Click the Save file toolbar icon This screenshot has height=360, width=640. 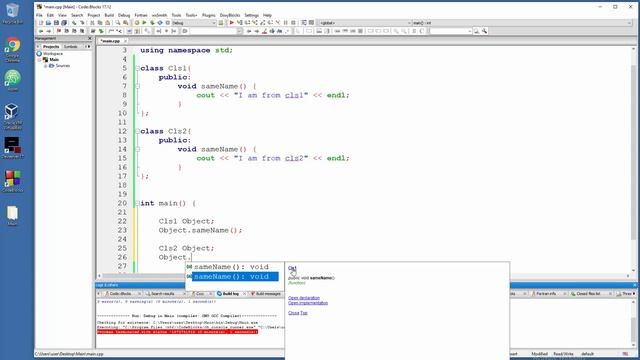(x=56, y=23)
